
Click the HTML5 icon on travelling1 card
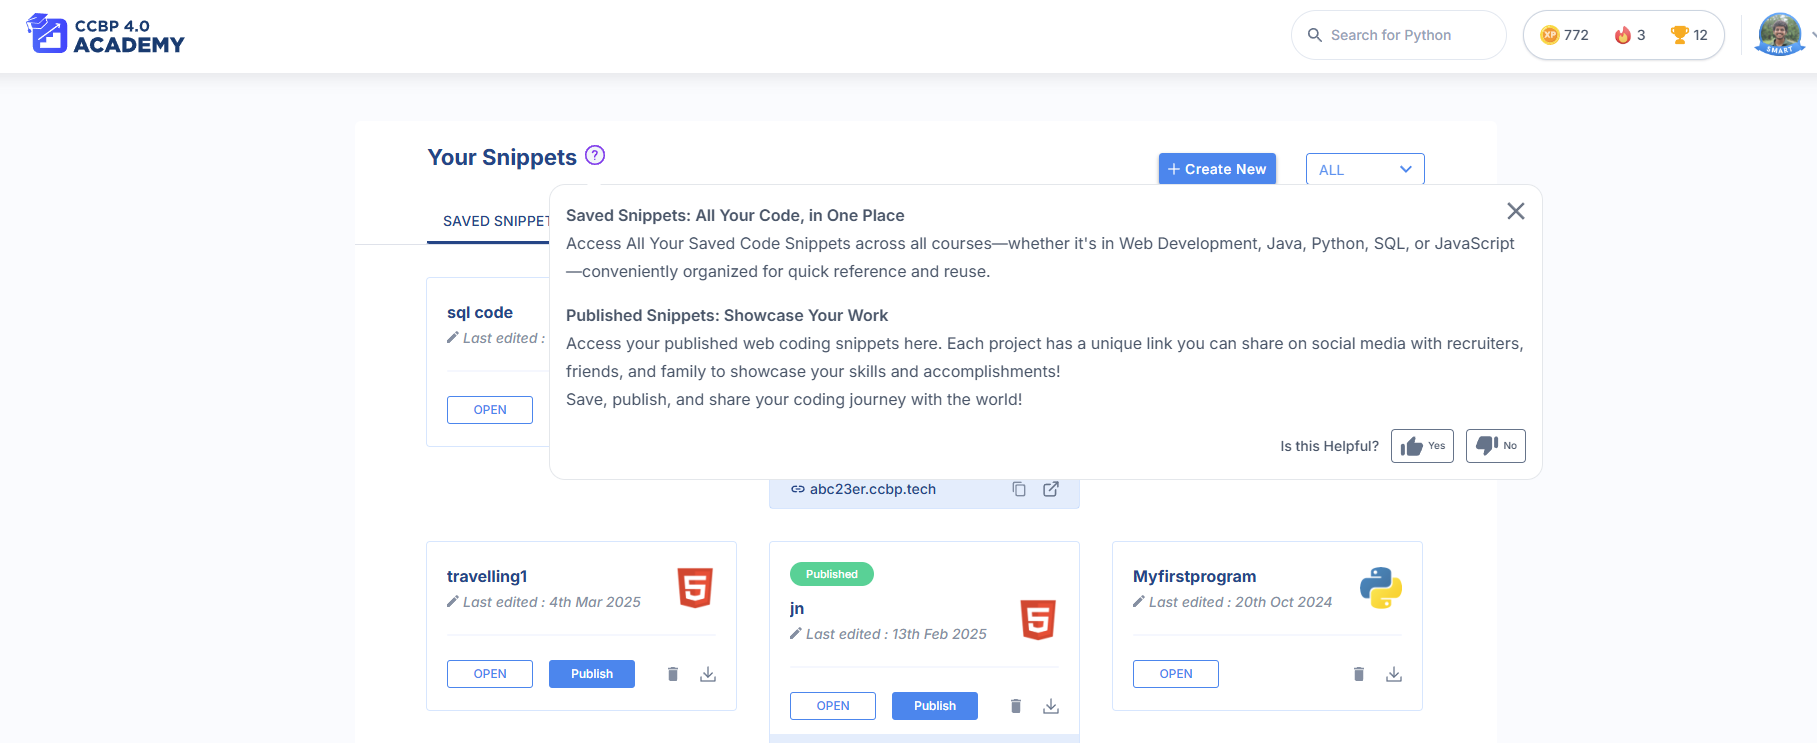click(695, 588)
